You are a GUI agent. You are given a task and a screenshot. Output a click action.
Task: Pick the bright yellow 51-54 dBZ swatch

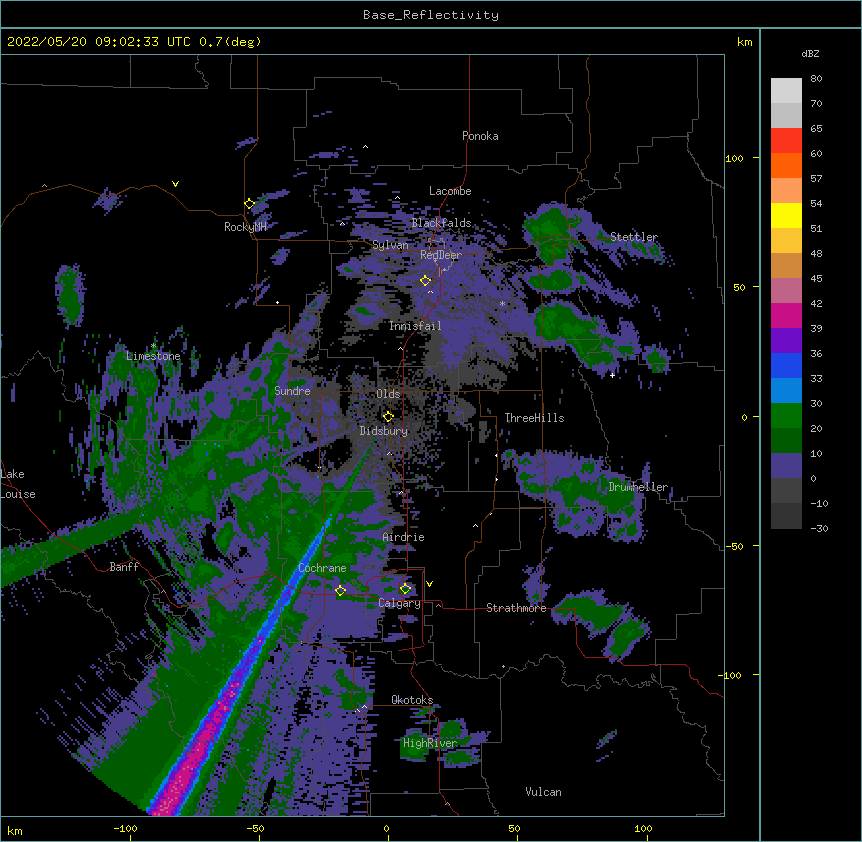(786, 215)
